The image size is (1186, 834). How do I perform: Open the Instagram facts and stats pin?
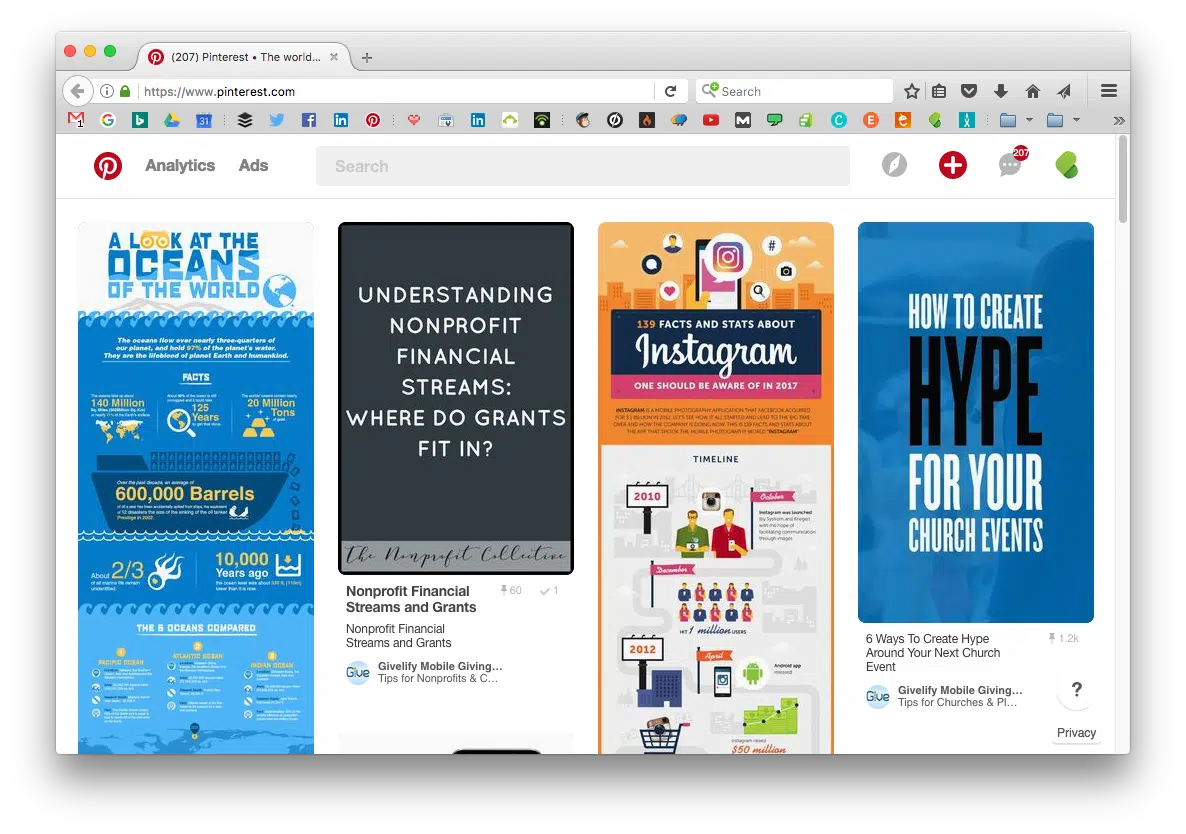click(x=716, y=488)
